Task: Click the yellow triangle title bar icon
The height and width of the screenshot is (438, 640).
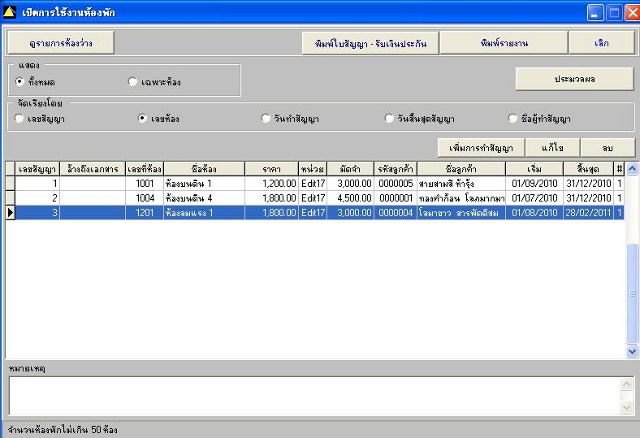Action: (9, 12)
